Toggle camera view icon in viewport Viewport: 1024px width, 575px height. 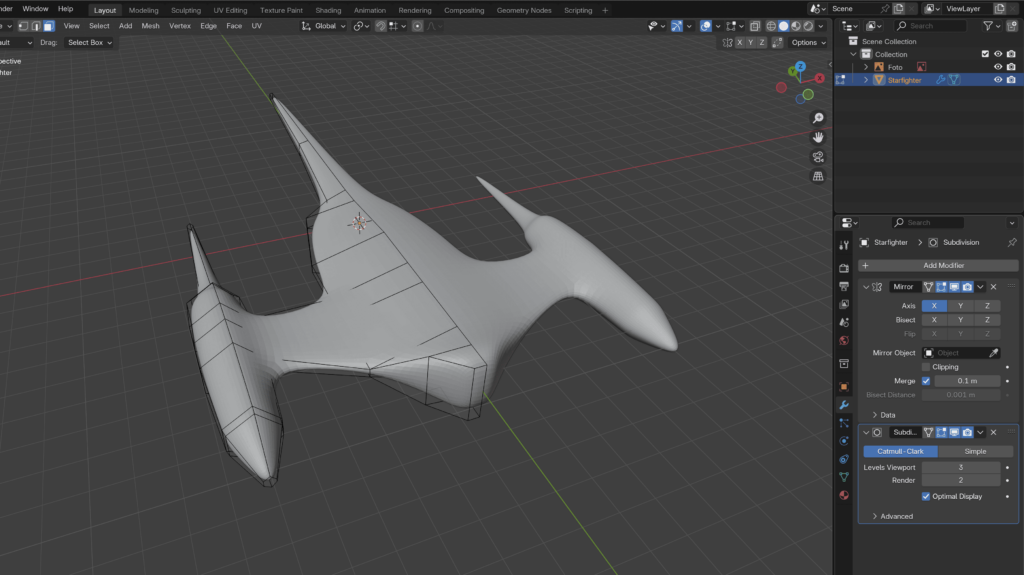coord(818,157)
